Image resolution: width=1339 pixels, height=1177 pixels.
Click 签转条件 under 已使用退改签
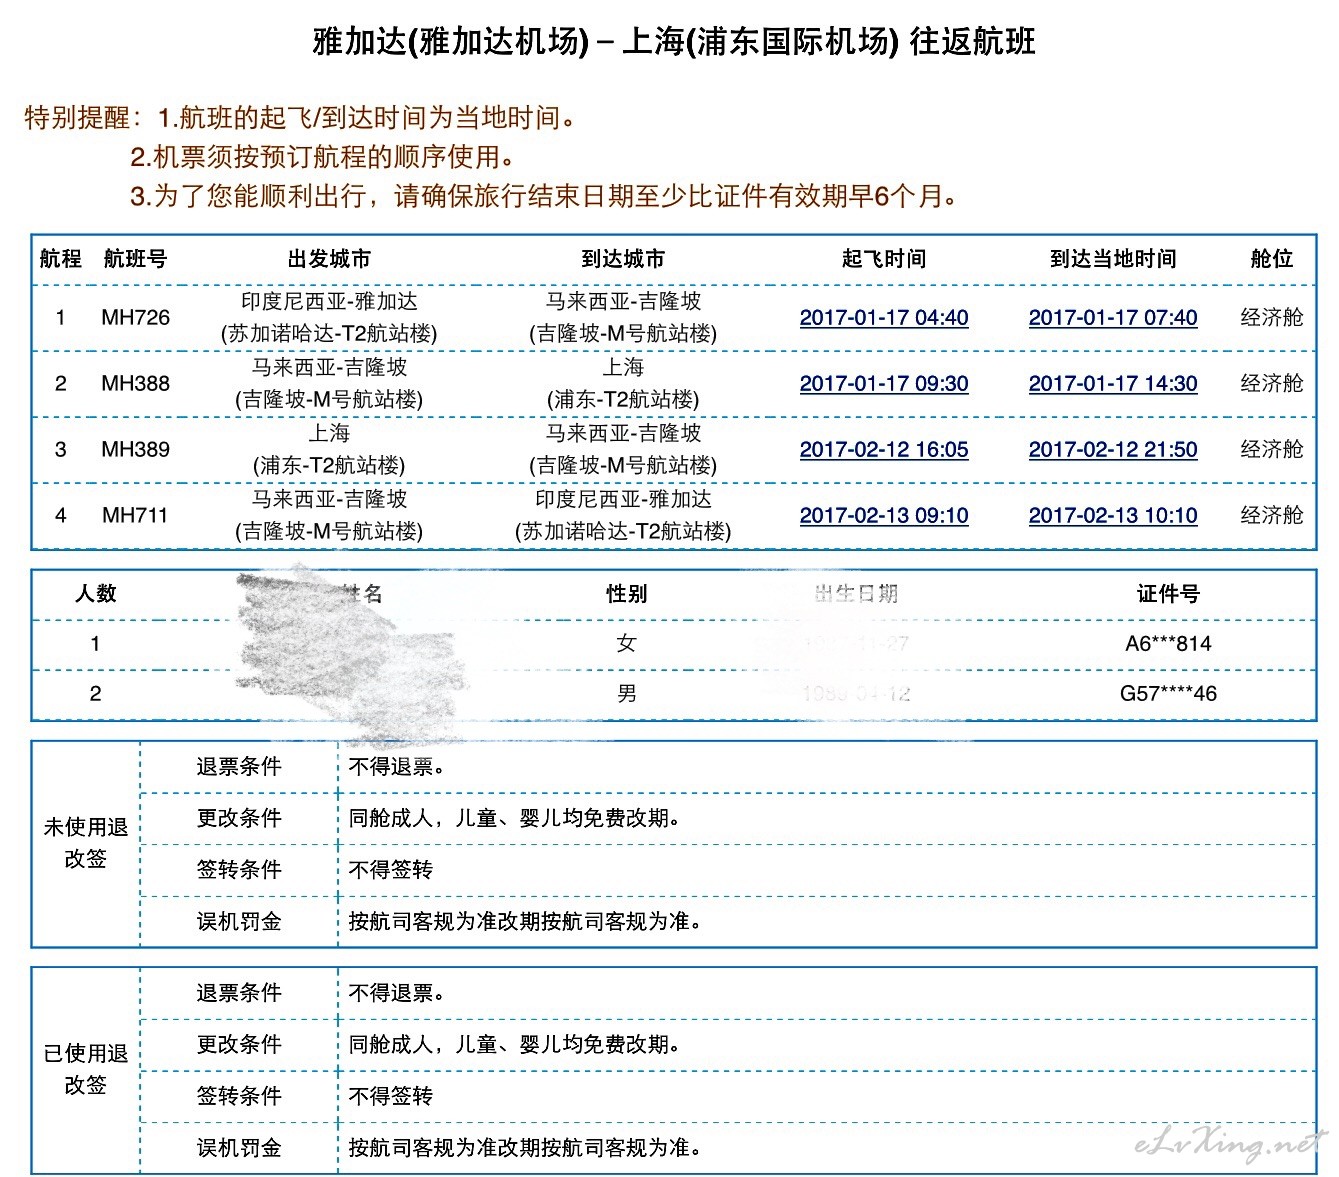tap(239, 1096)
